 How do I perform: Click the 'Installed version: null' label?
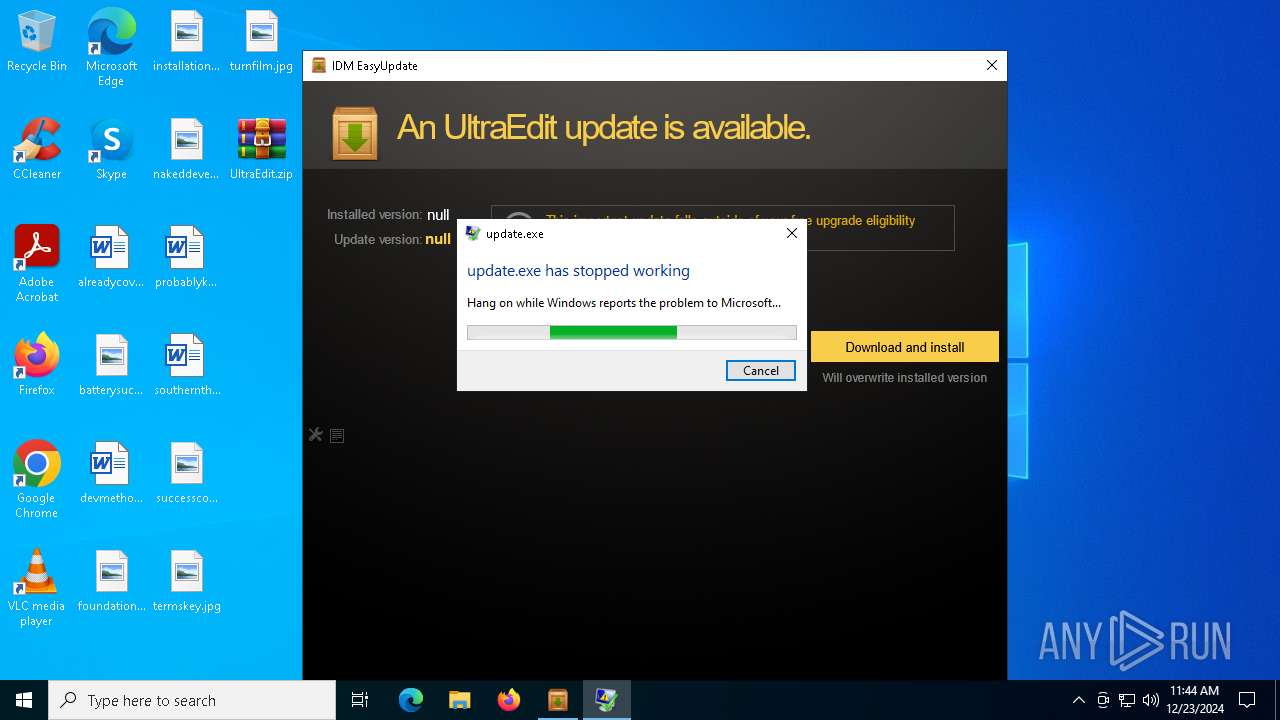click(388, 214)
